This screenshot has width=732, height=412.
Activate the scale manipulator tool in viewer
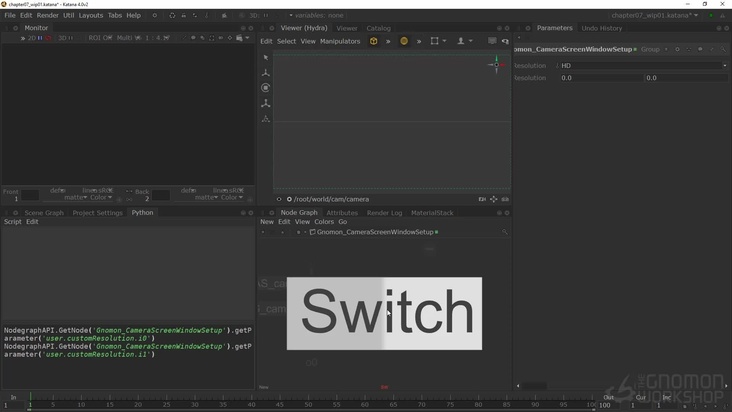point(265,103)
